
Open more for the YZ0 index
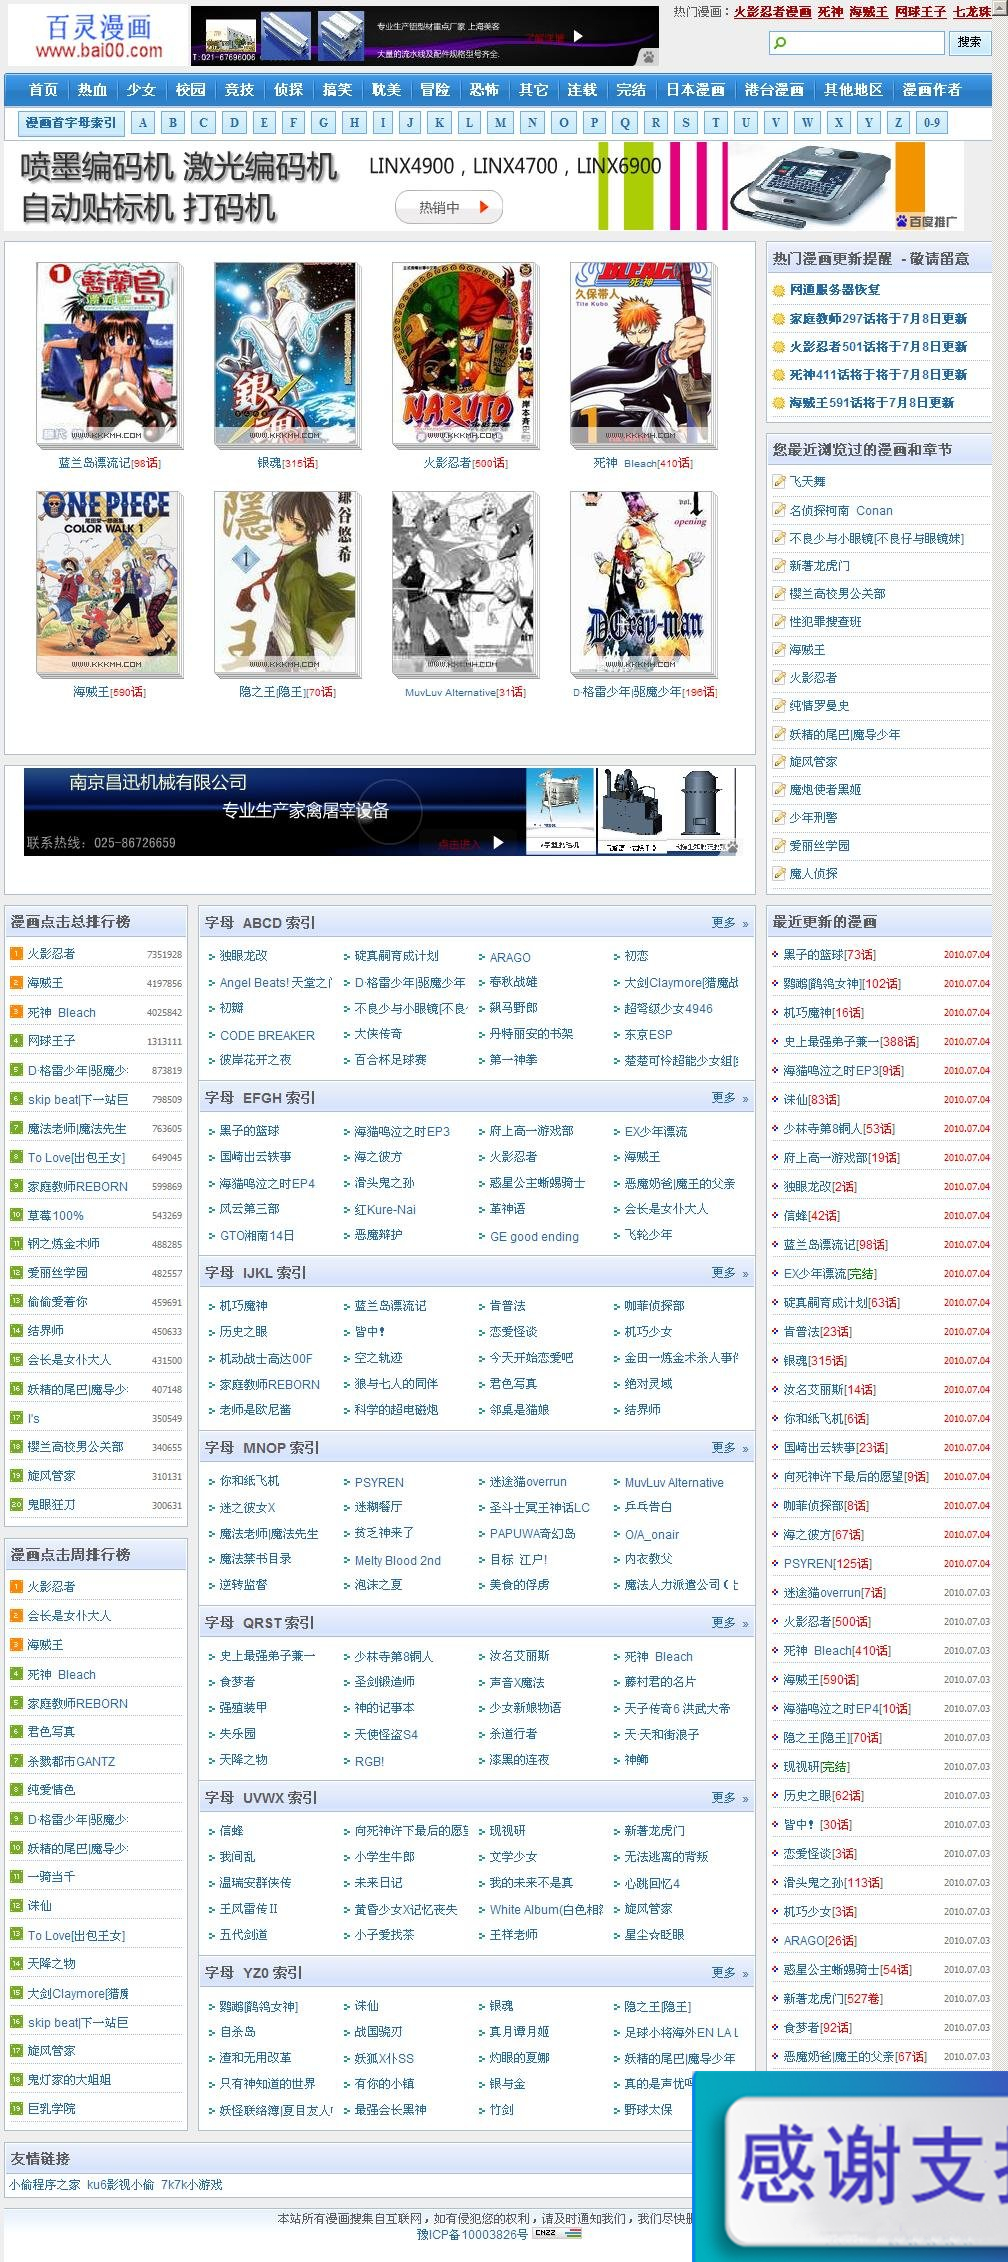(x=730, y=1973)
